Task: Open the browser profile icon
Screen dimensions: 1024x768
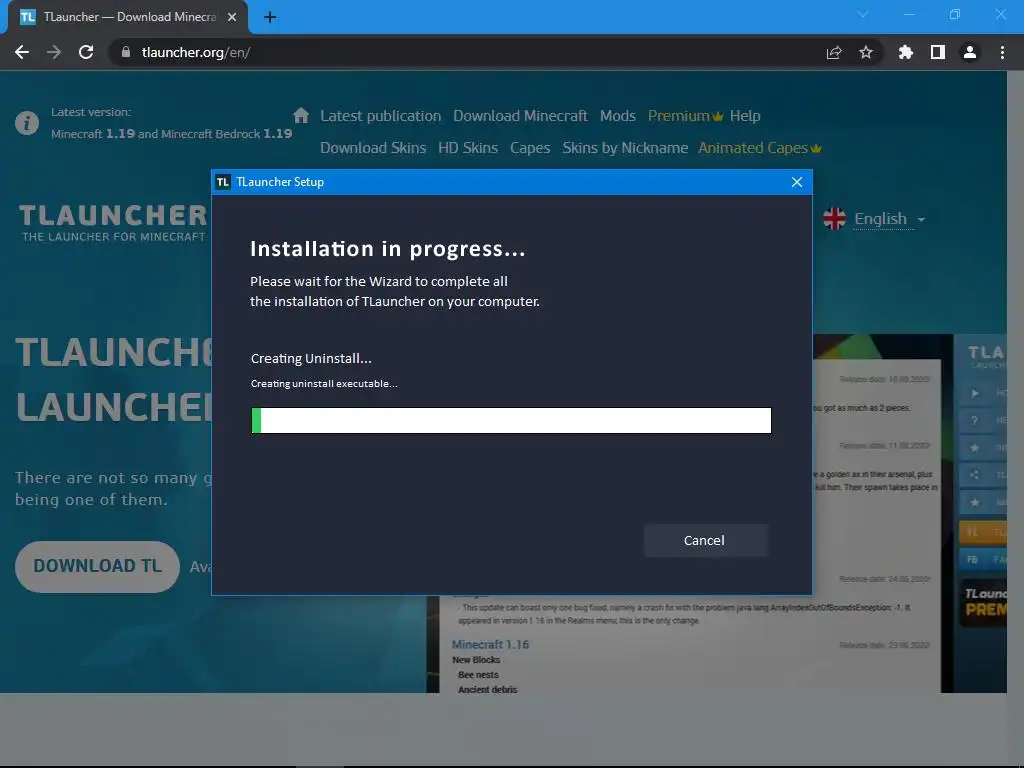Action: (970, 52)
